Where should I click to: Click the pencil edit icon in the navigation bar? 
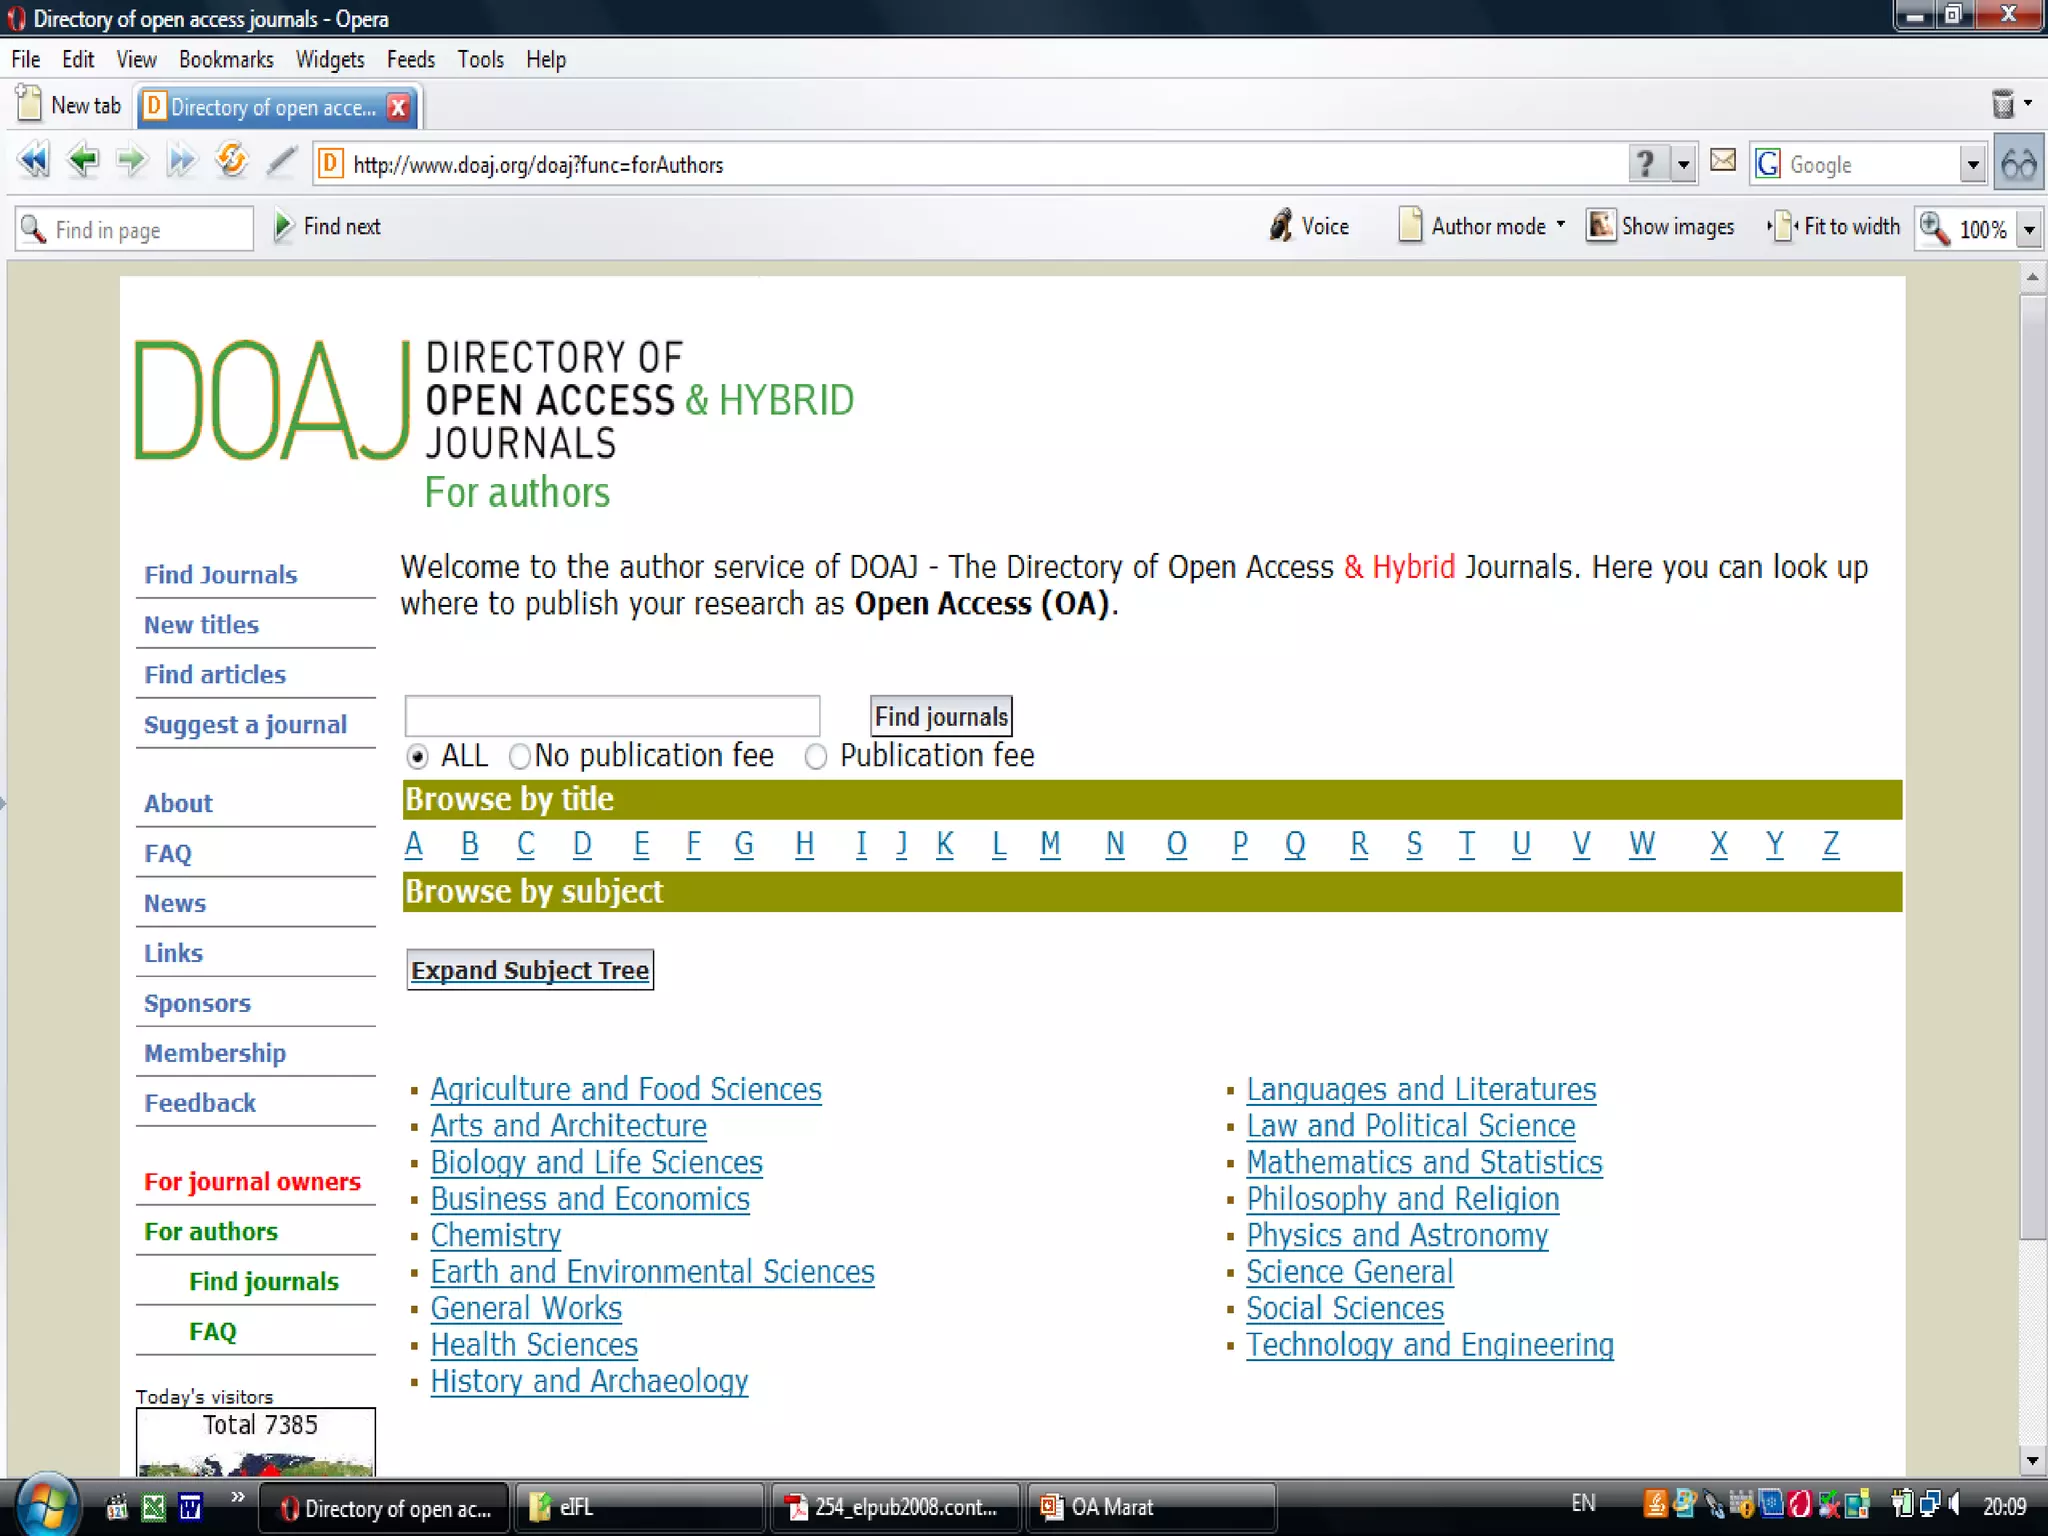tap(281, 161)
